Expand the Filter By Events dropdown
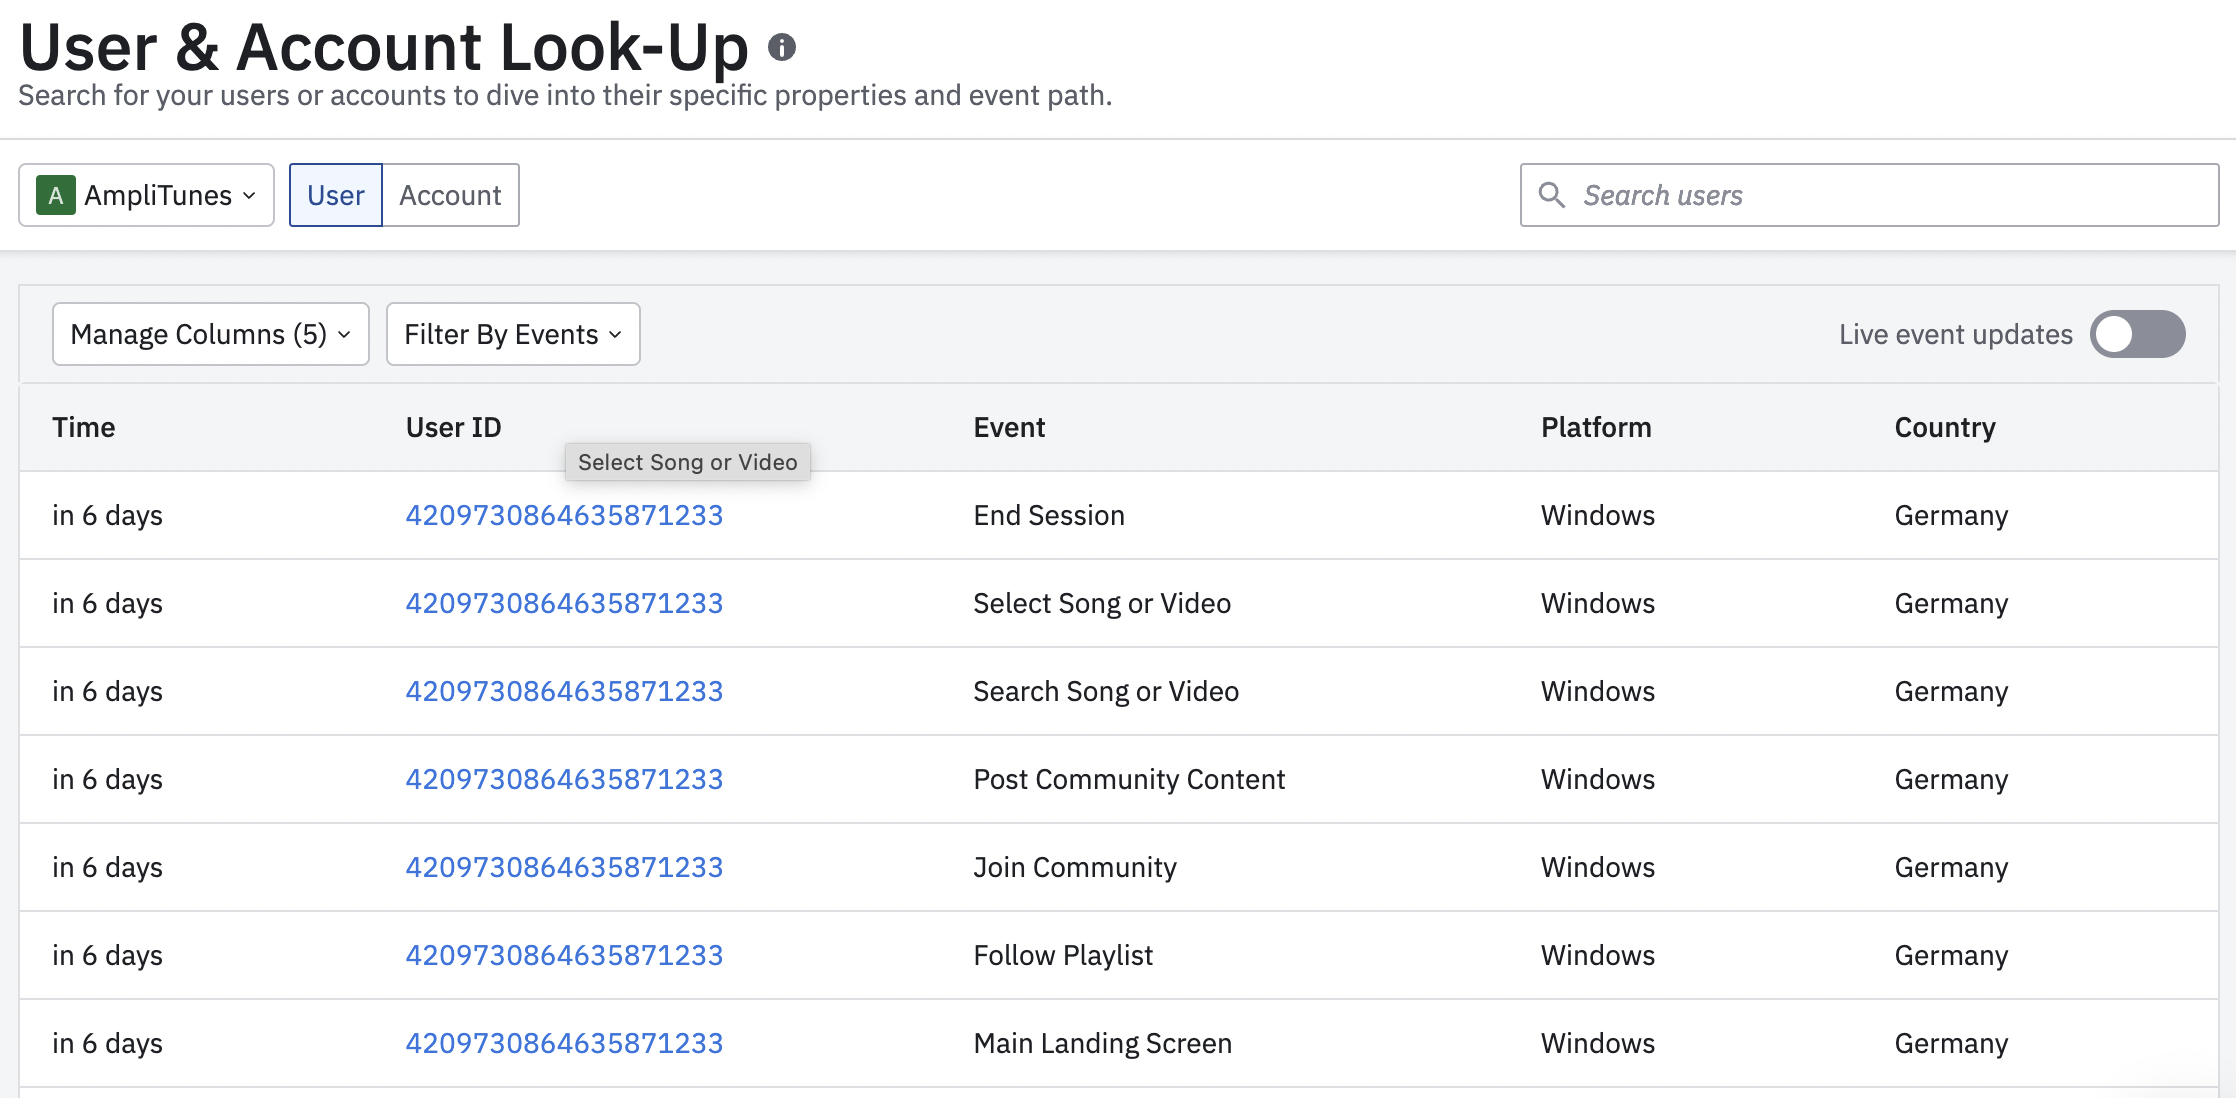Image resolution: width=2236 pixels, height=1098 pixels. [513, 334]
